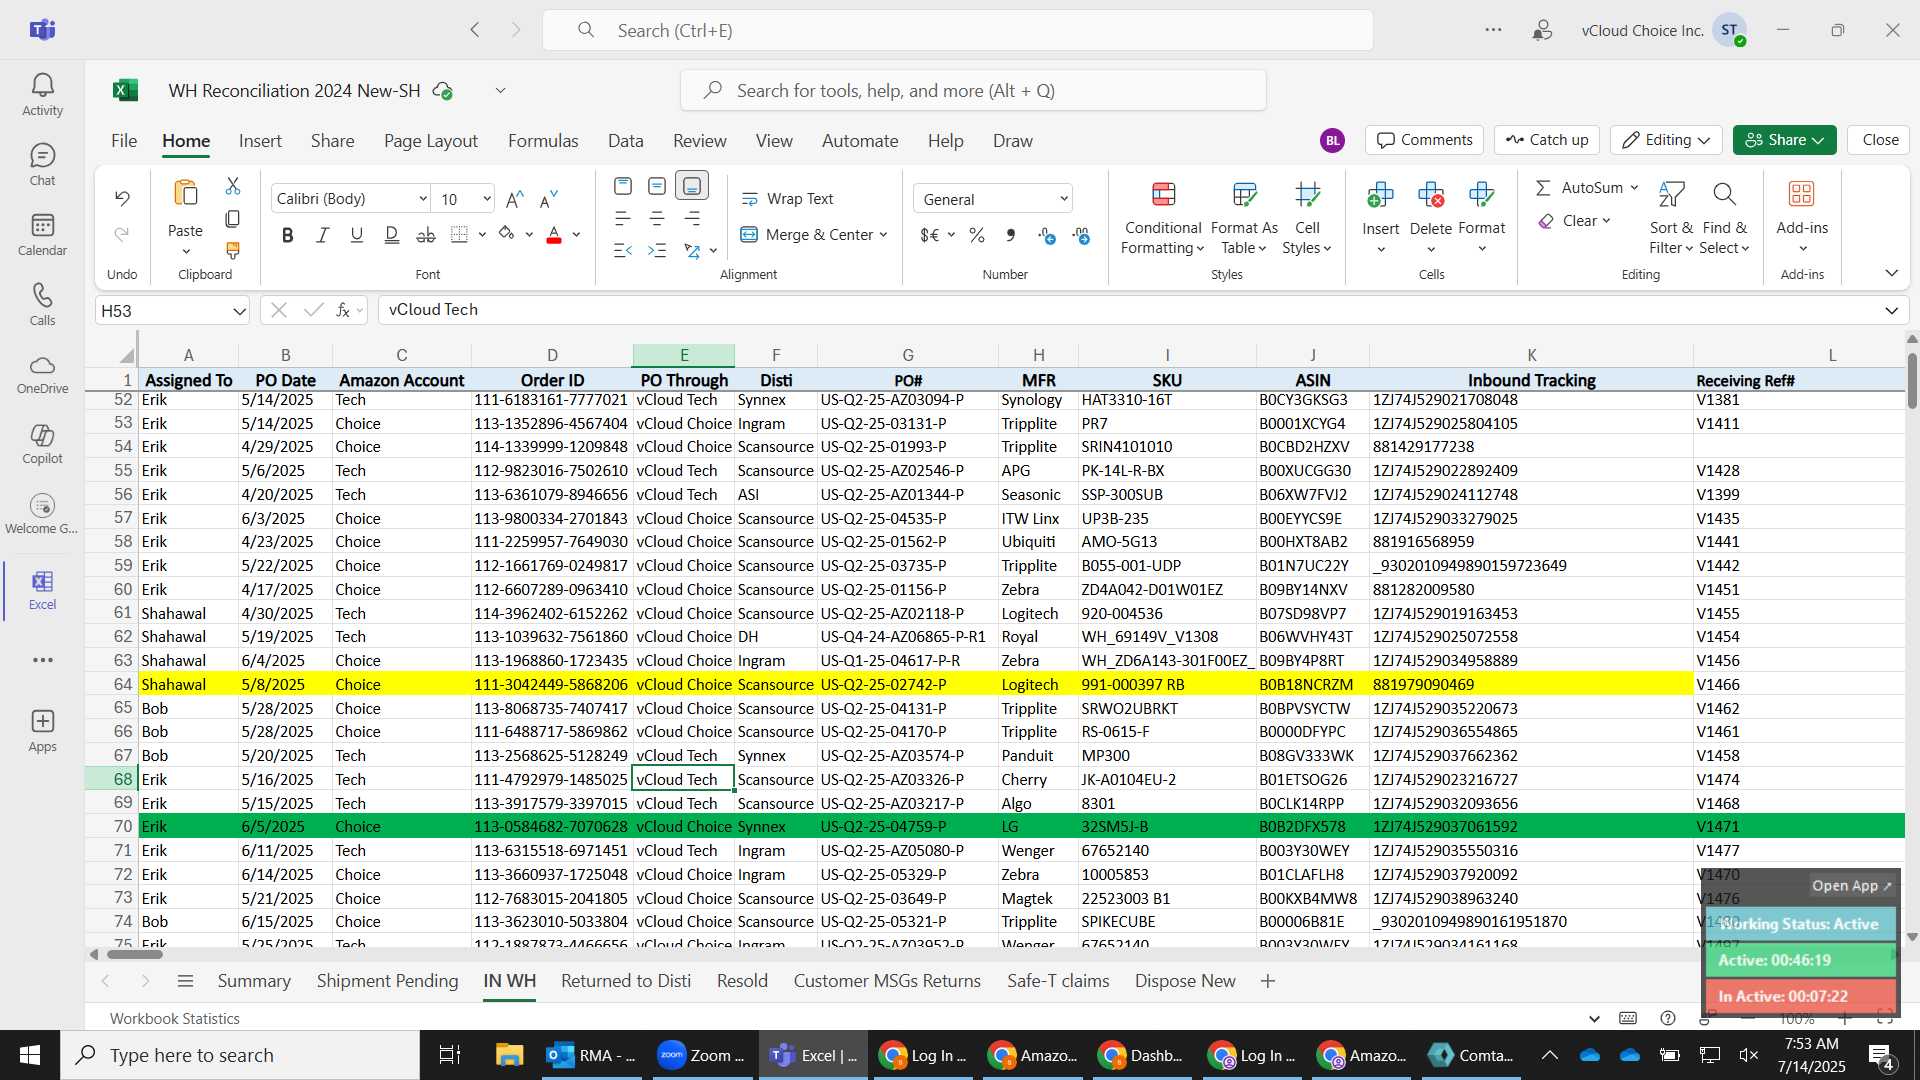The image size is (1920, 1080).
Task: Click the Delete cells icon
Action: (1431, 194)
